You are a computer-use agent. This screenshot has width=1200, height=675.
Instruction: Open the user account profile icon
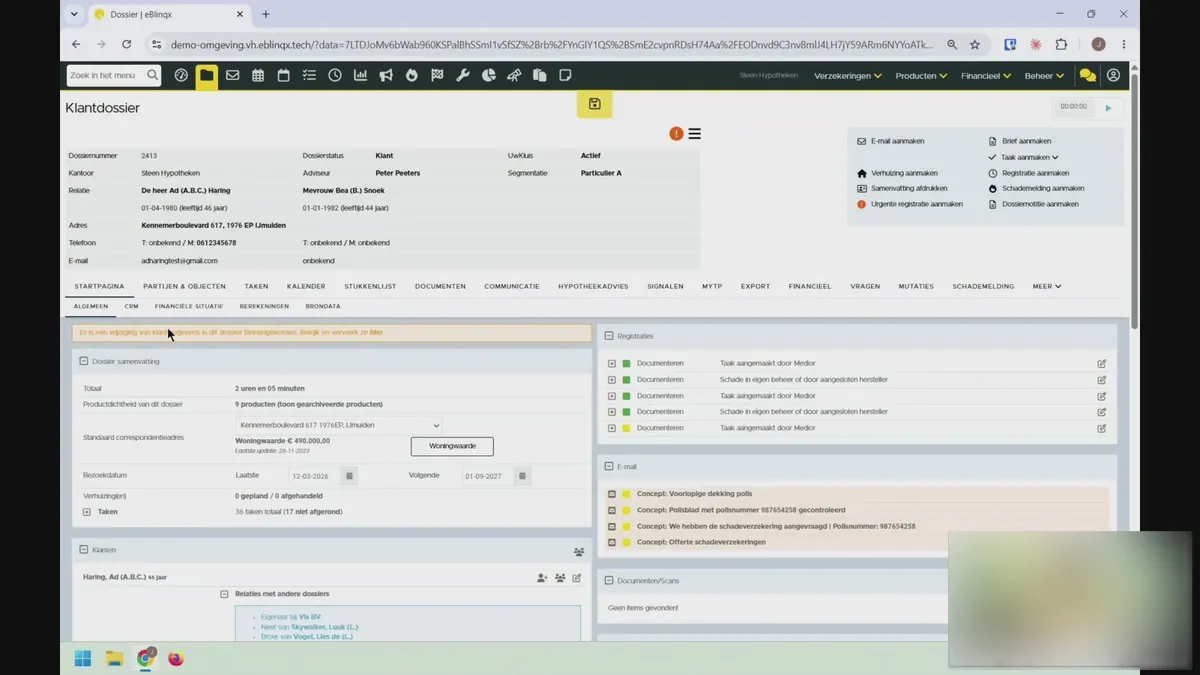tap(1113, 76)
